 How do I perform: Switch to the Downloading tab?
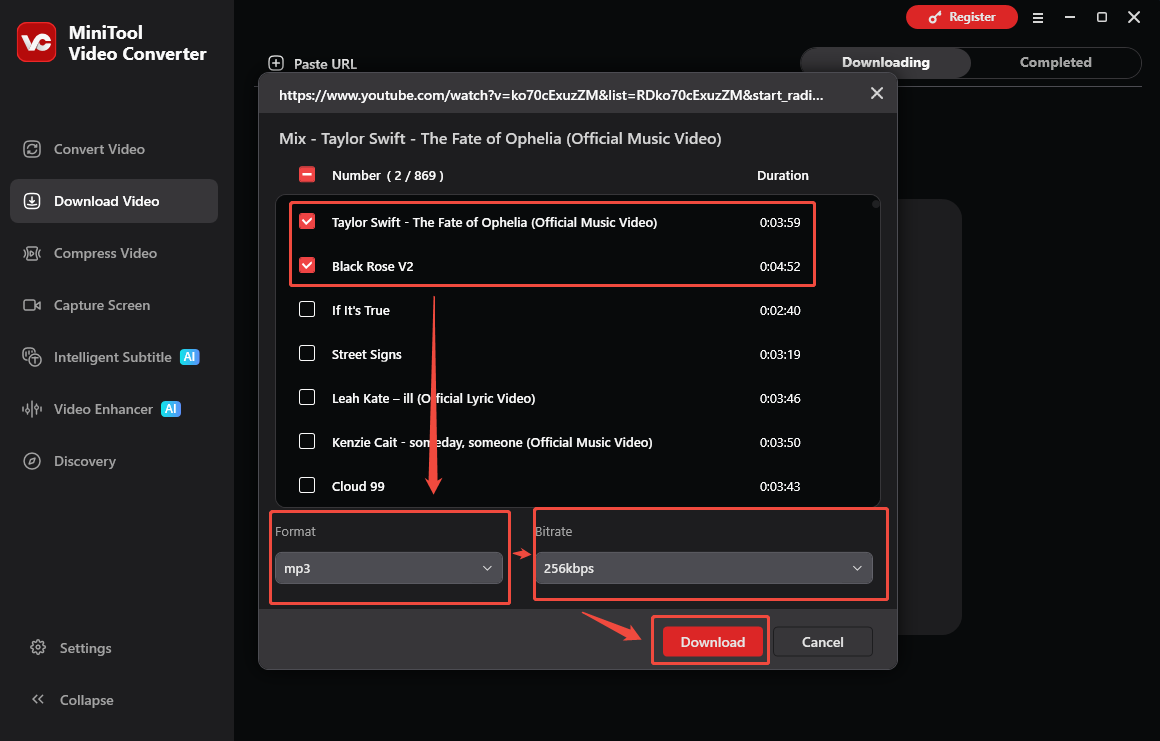tap(886, 63)
